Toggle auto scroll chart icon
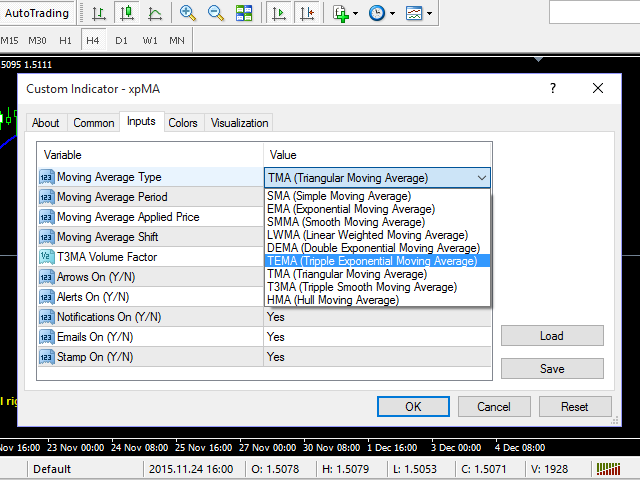The height and width of the screenshot is (480, 640). click(x=279, y=13)
